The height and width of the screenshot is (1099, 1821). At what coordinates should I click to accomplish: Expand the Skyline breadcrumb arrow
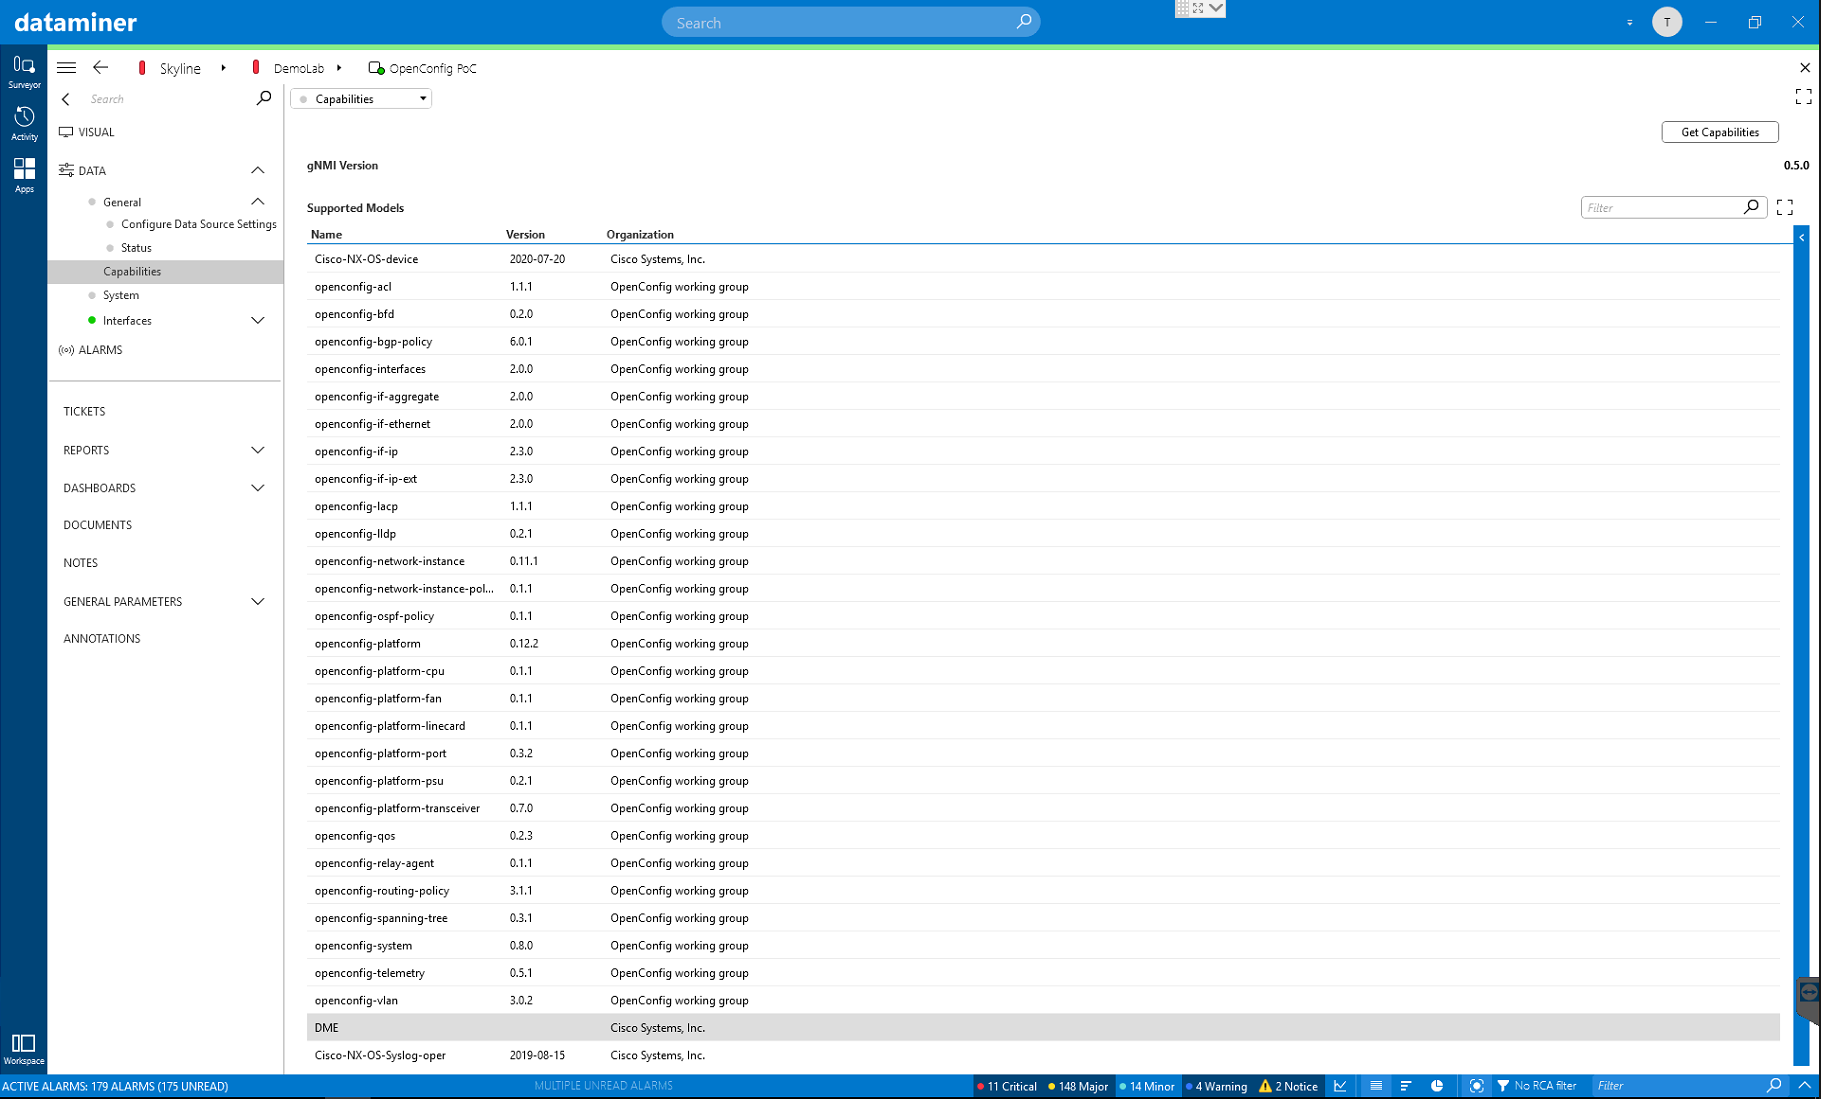[223, 68]
